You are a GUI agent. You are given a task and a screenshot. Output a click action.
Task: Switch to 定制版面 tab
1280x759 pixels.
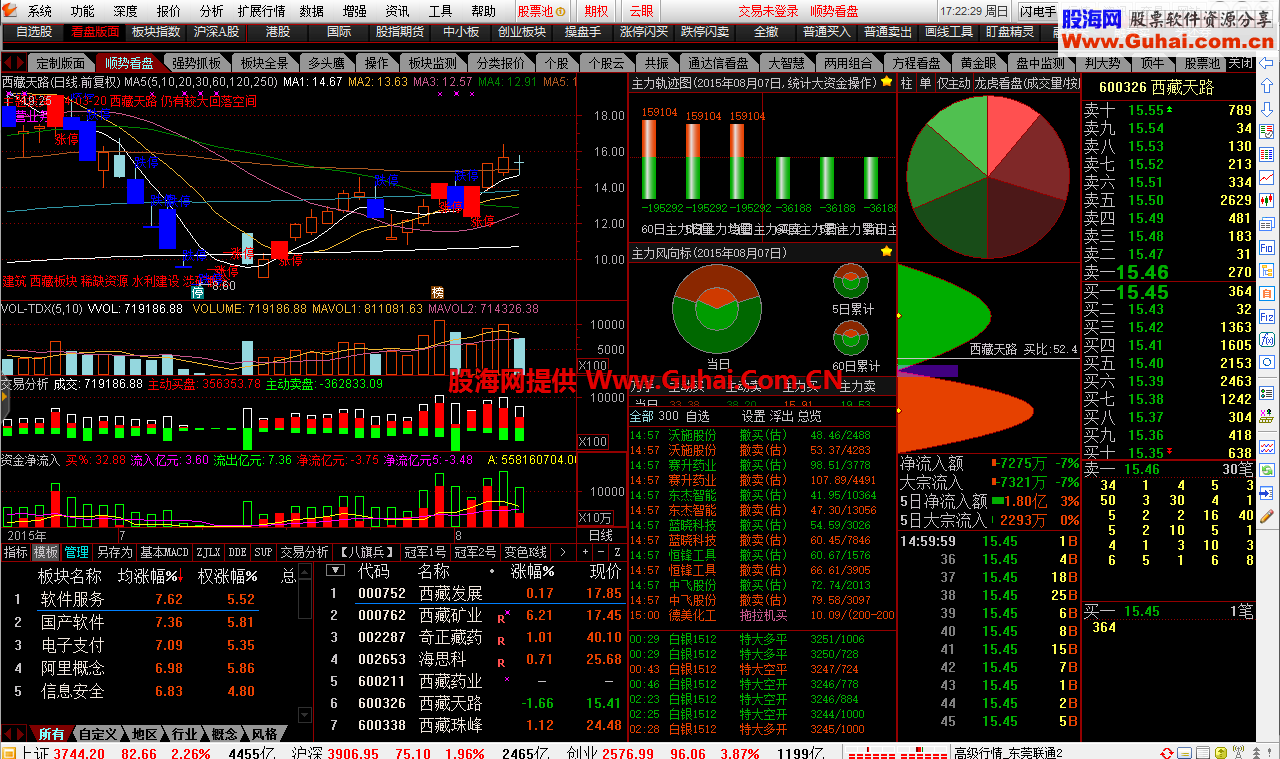tap(61, 63)
